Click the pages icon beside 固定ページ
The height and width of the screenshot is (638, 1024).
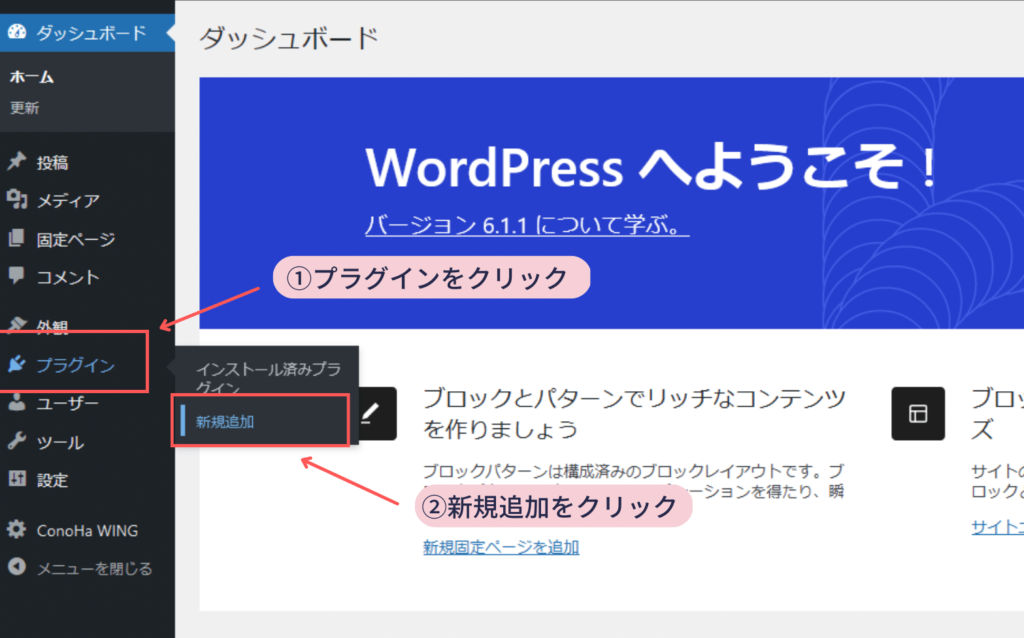(x=17, y=238)
